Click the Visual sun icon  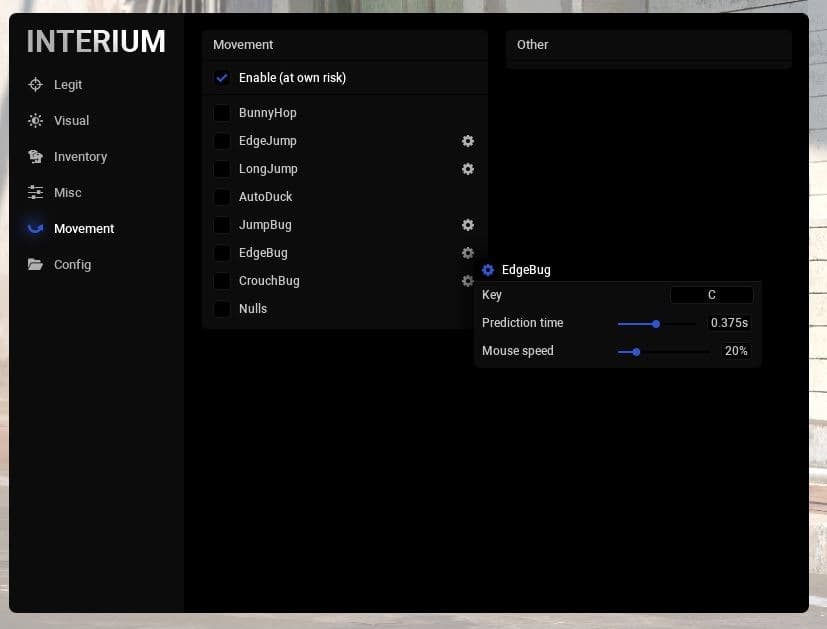click(36, 121)
